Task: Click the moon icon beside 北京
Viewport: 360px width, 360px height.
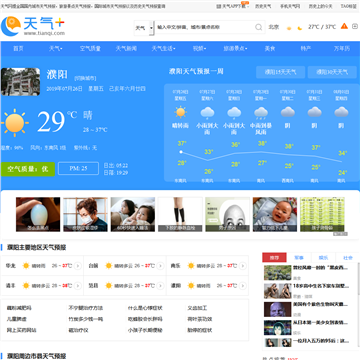Action: point(300,28)
